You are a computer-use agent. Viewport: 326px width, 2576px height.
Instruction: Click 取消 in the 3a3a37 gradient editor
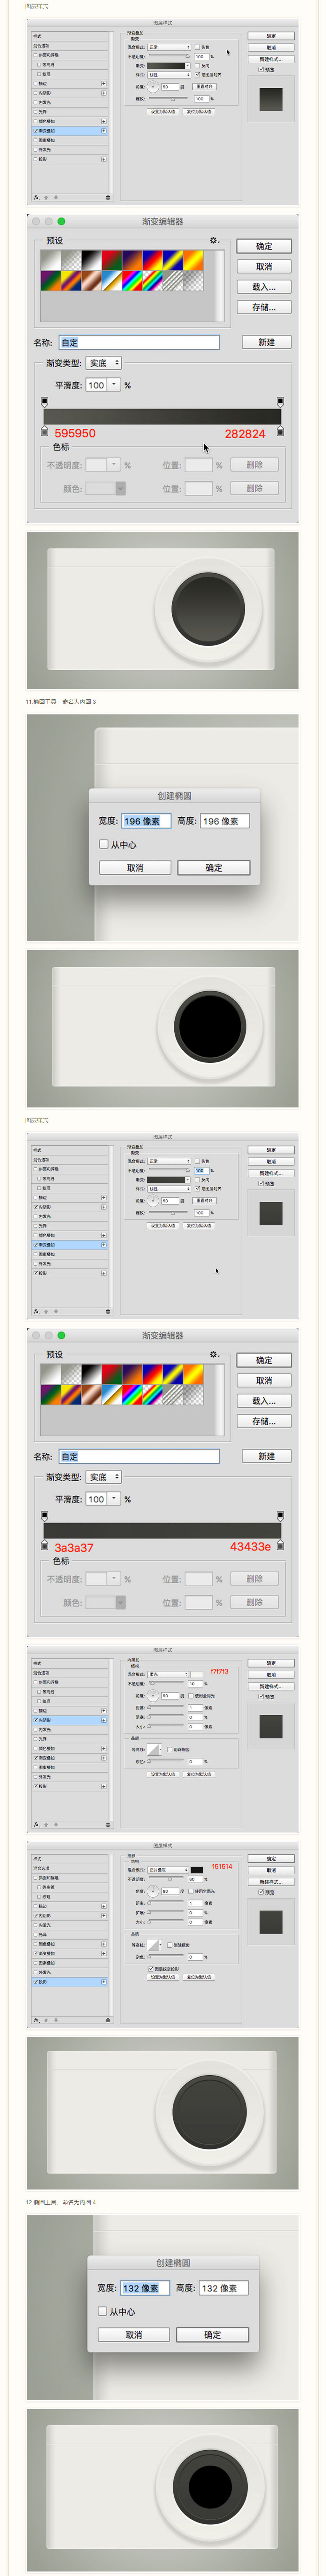[264, 1381]
